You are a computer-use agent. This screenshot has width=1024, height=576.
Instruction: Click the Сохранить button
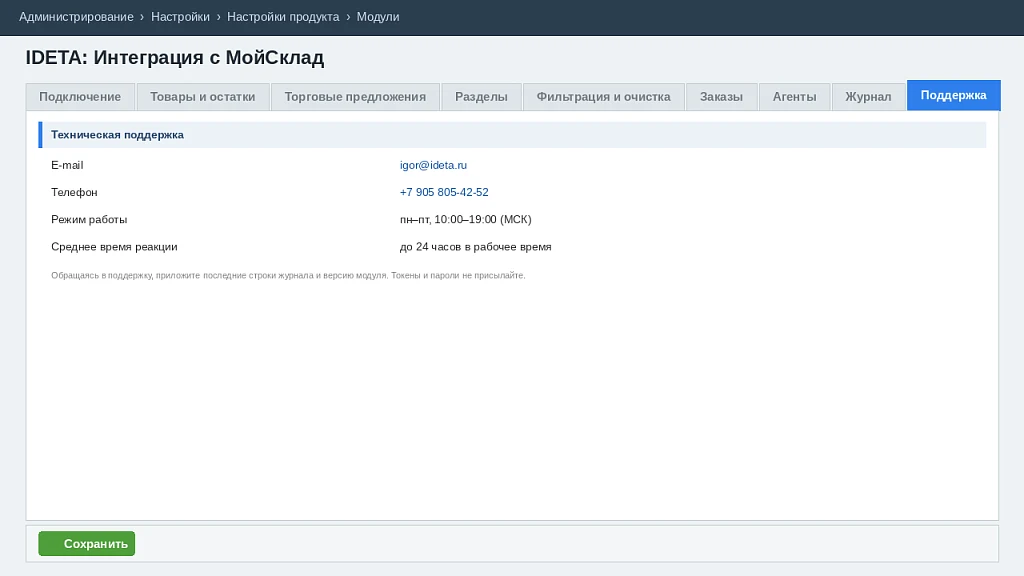coord(87,543)
